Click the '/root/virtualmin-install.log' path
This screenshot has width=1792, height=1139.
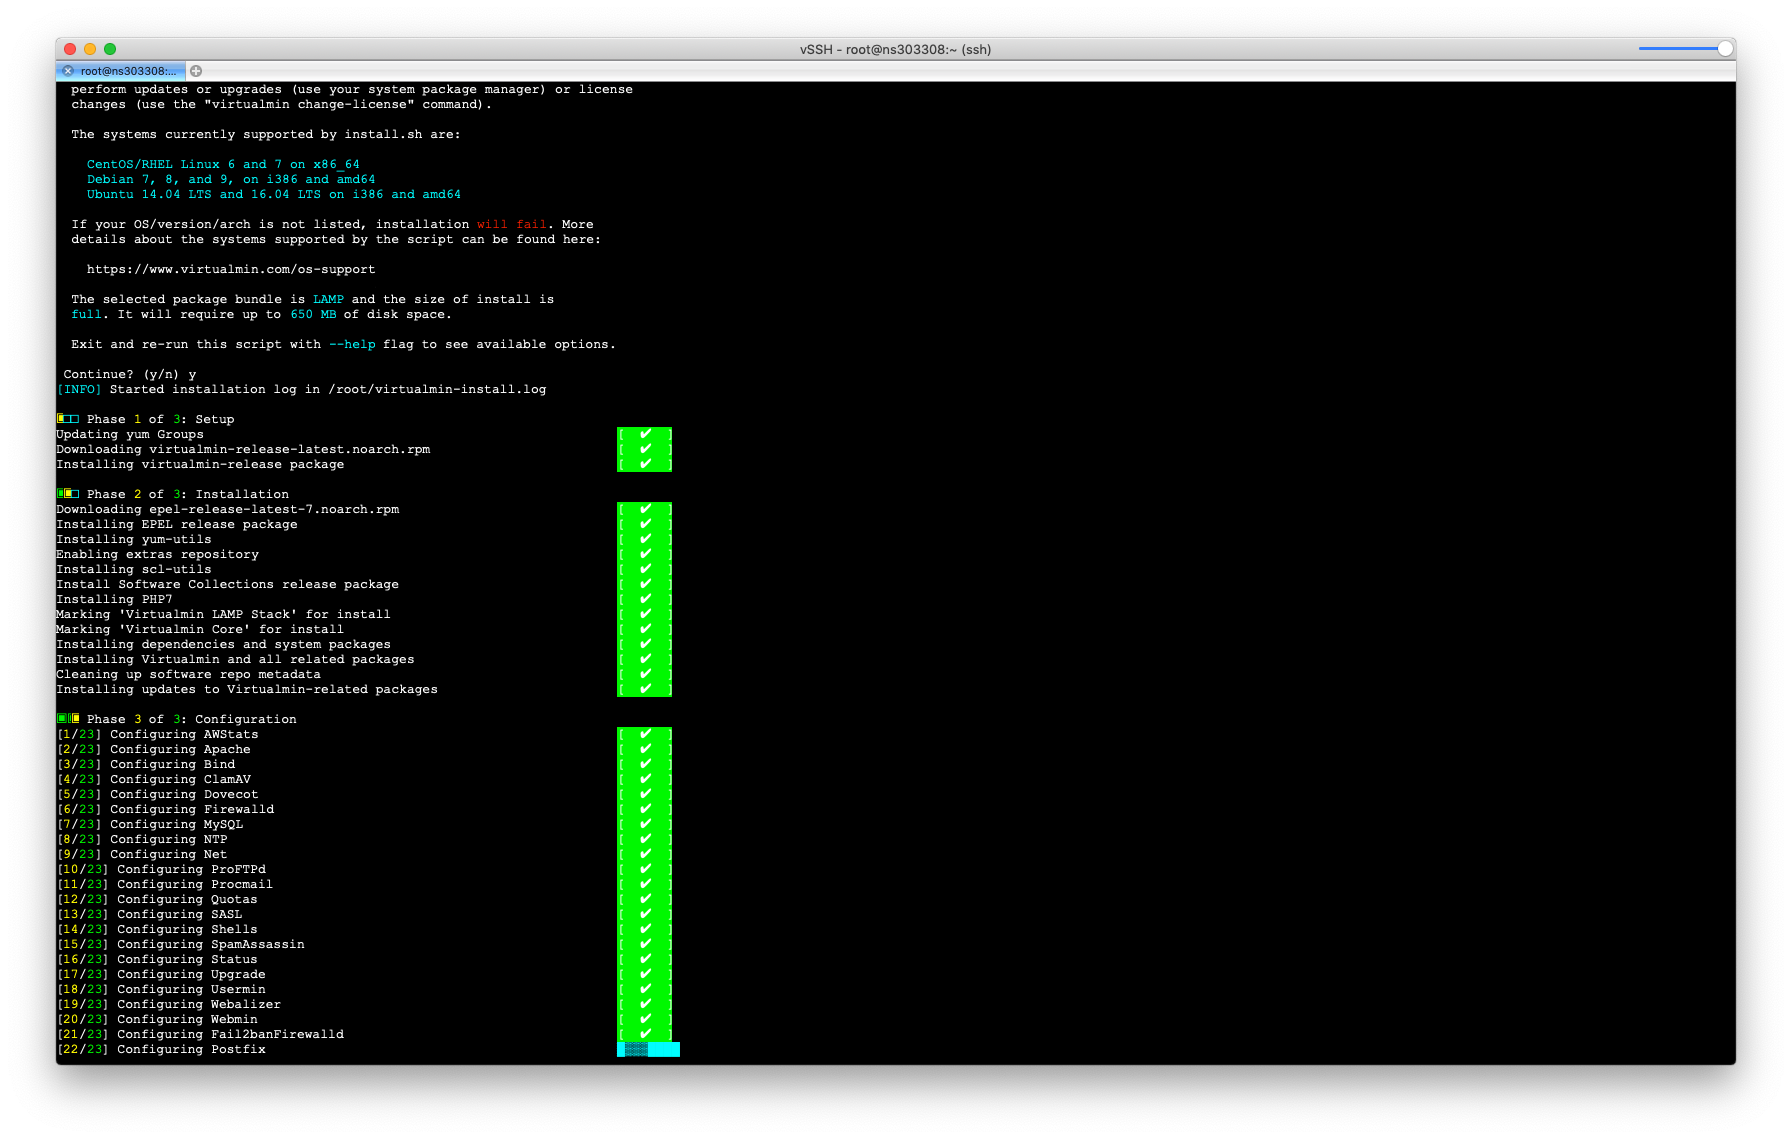click(437, 389)
